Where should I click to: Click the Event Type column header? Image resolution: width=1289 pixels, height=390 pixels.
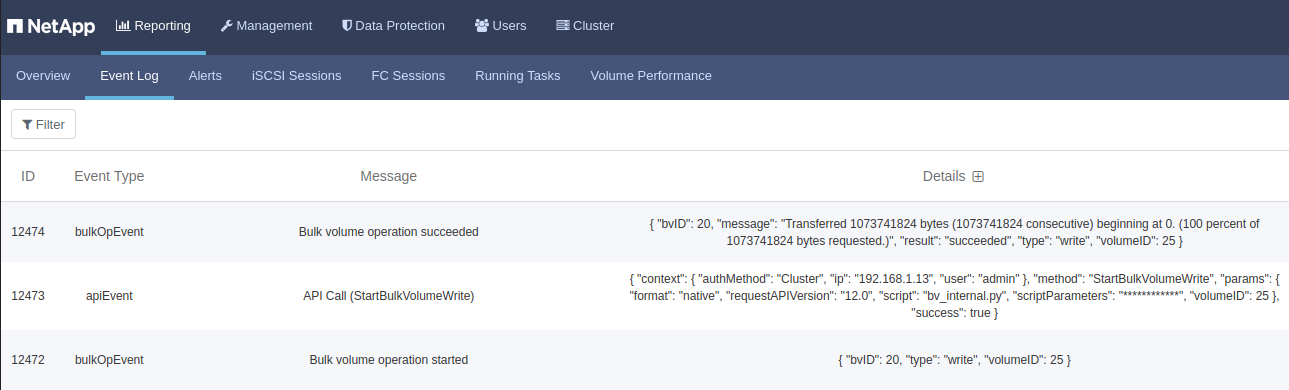[109, 176]
